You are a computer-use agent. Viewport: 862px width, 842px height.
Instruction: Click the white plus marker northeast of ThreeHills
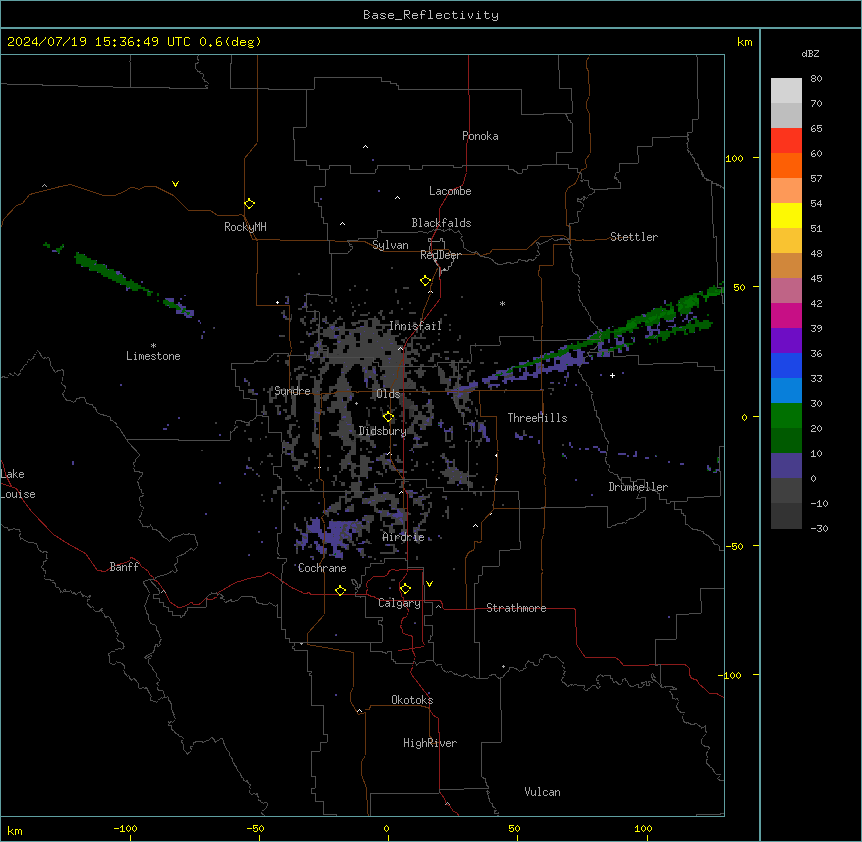point(612,375)
